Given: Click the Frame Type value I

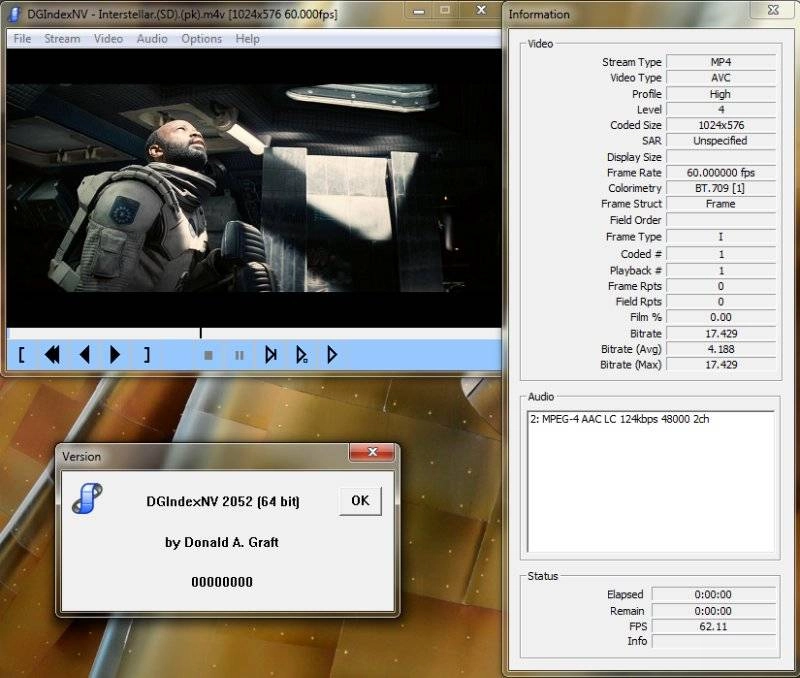Looking at the screenshot, I should click(x=720, y=237).
